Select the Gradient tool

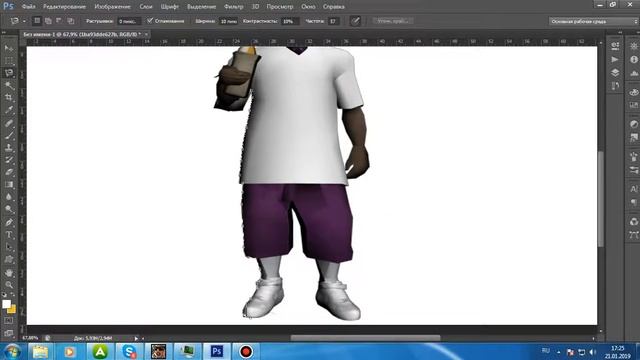(9, 184)
